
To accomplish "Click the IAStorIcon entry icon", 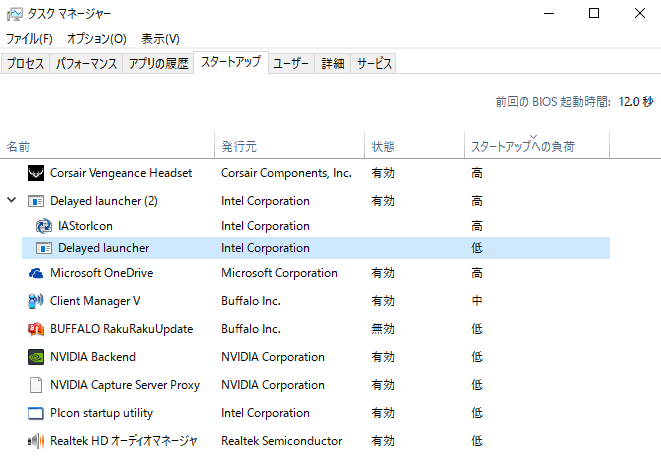I will coord(44,226).
